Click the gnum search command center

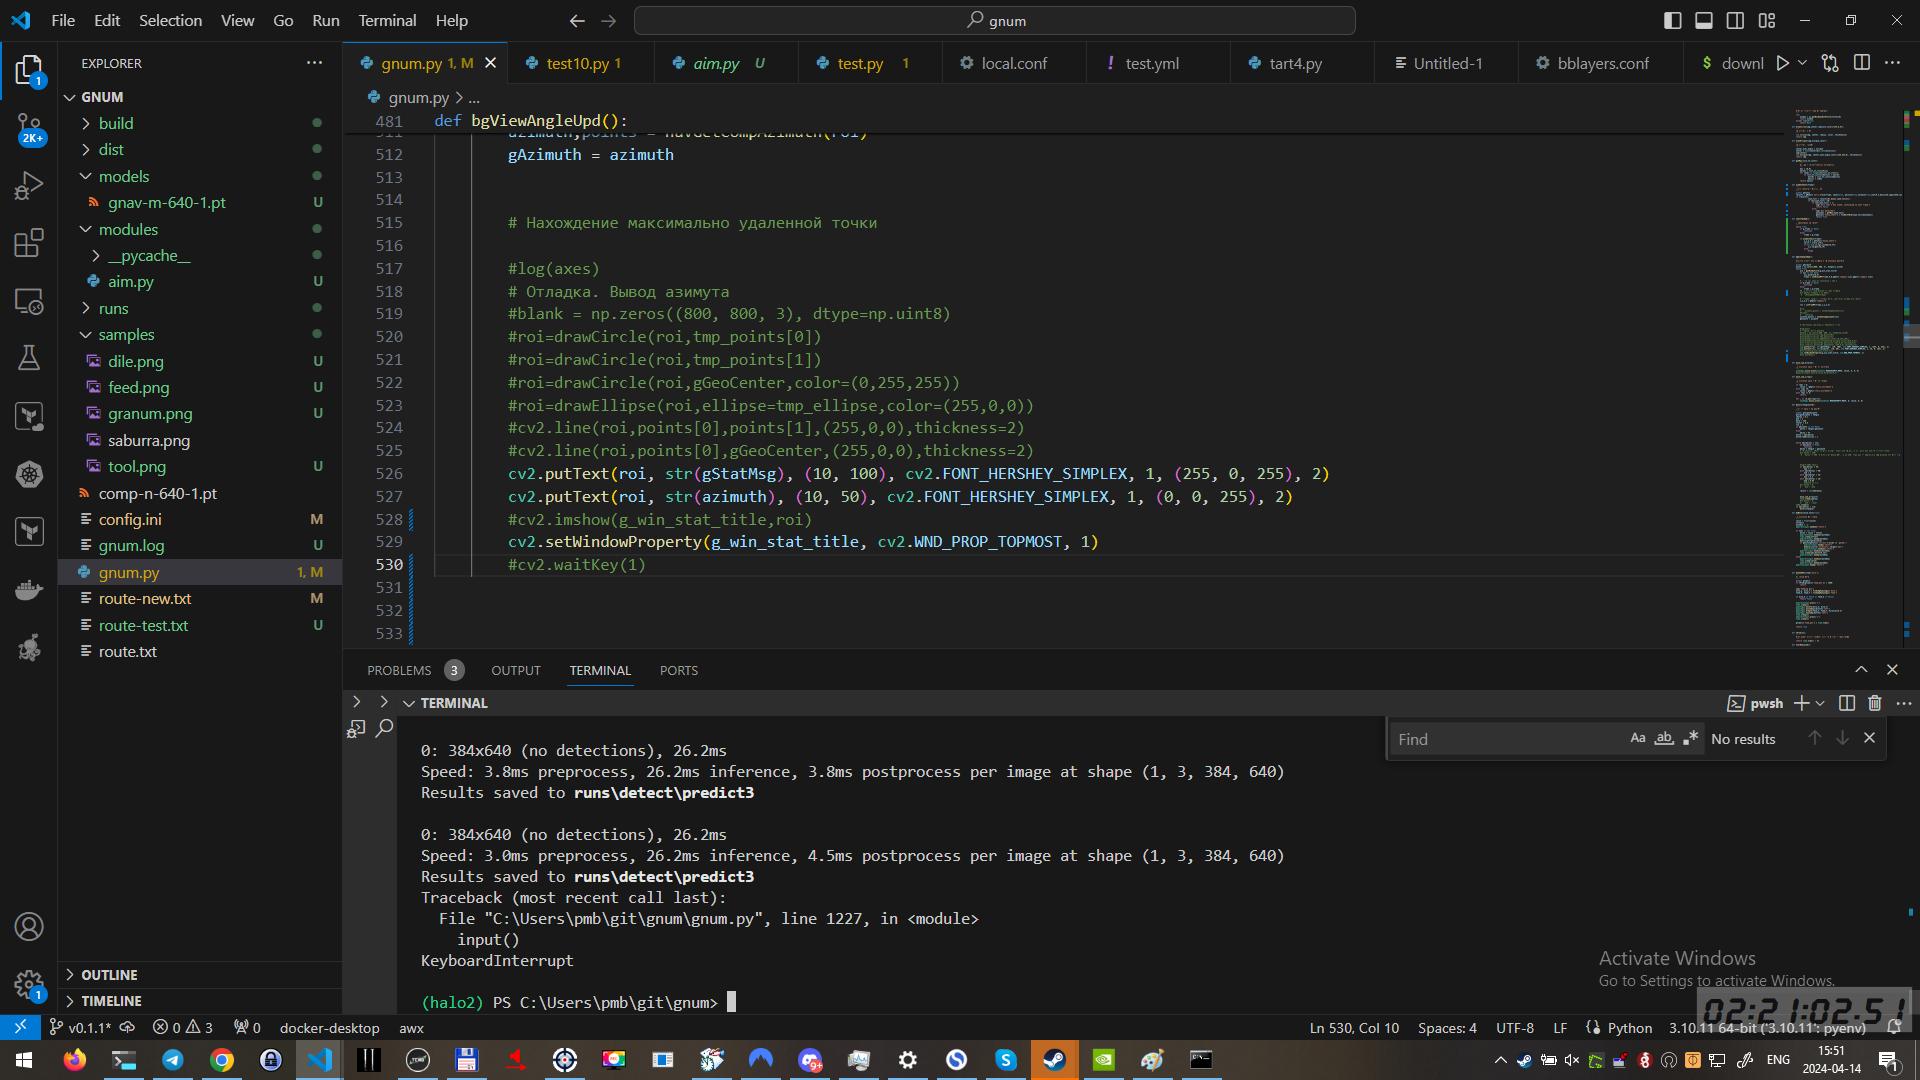pyautogui.click(x=995, y=20)
